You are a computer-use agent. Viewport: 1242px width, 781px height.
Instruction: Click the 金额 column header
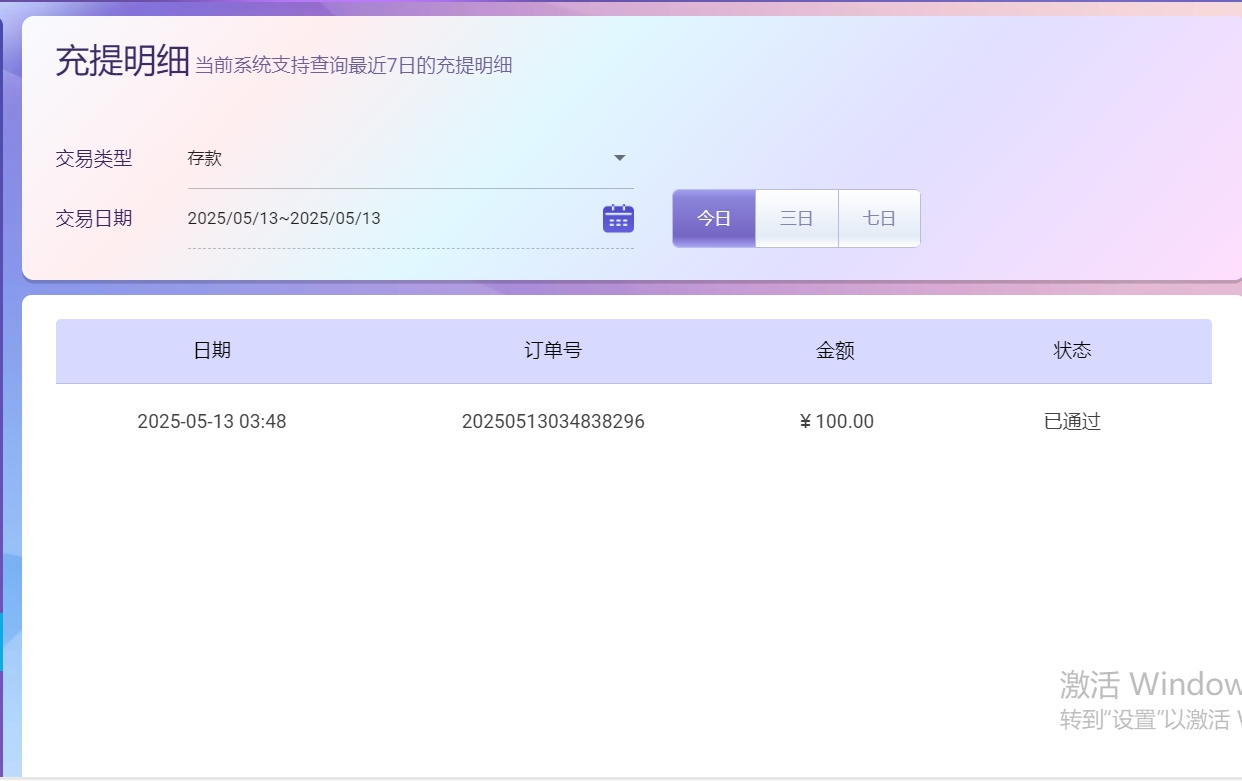(x=835, y=350)
